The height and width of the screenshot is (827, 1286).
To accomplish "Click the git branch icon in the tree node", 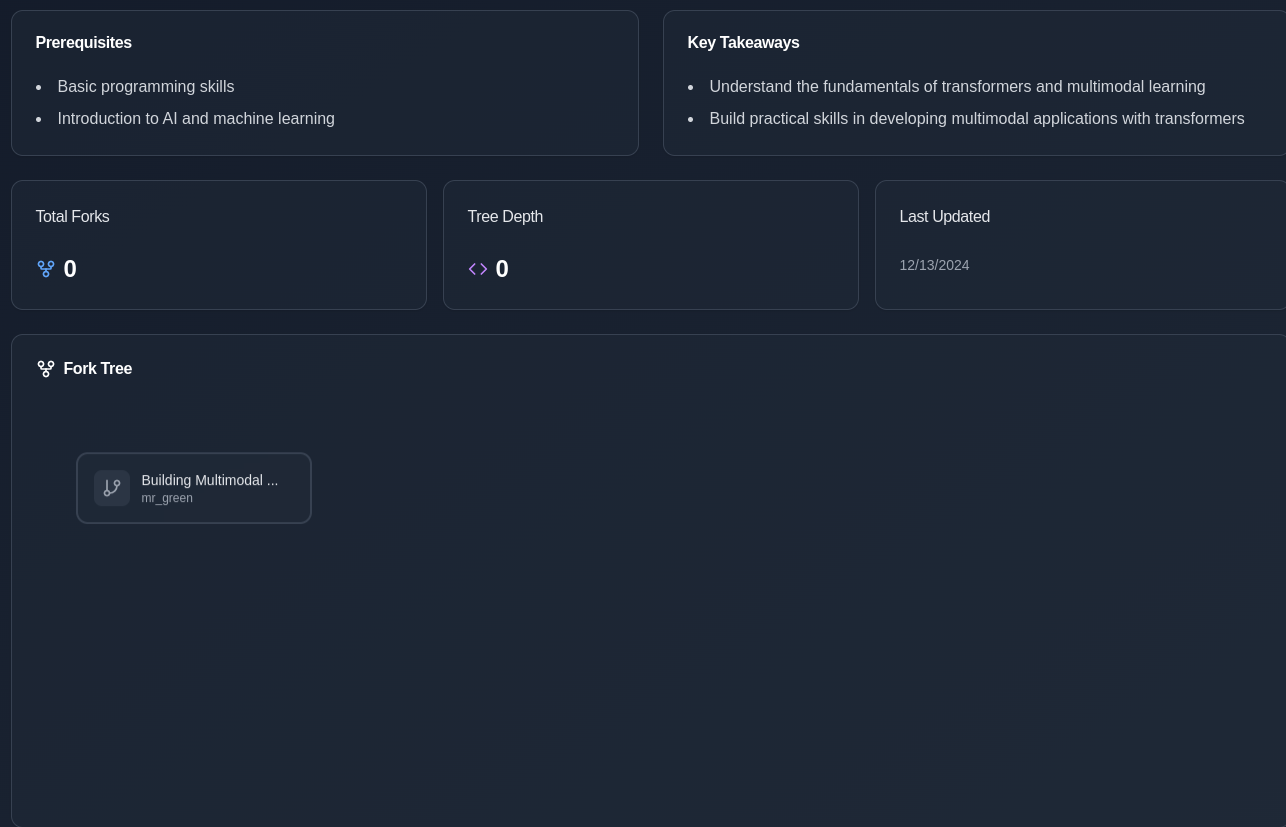I will (112, 488).
